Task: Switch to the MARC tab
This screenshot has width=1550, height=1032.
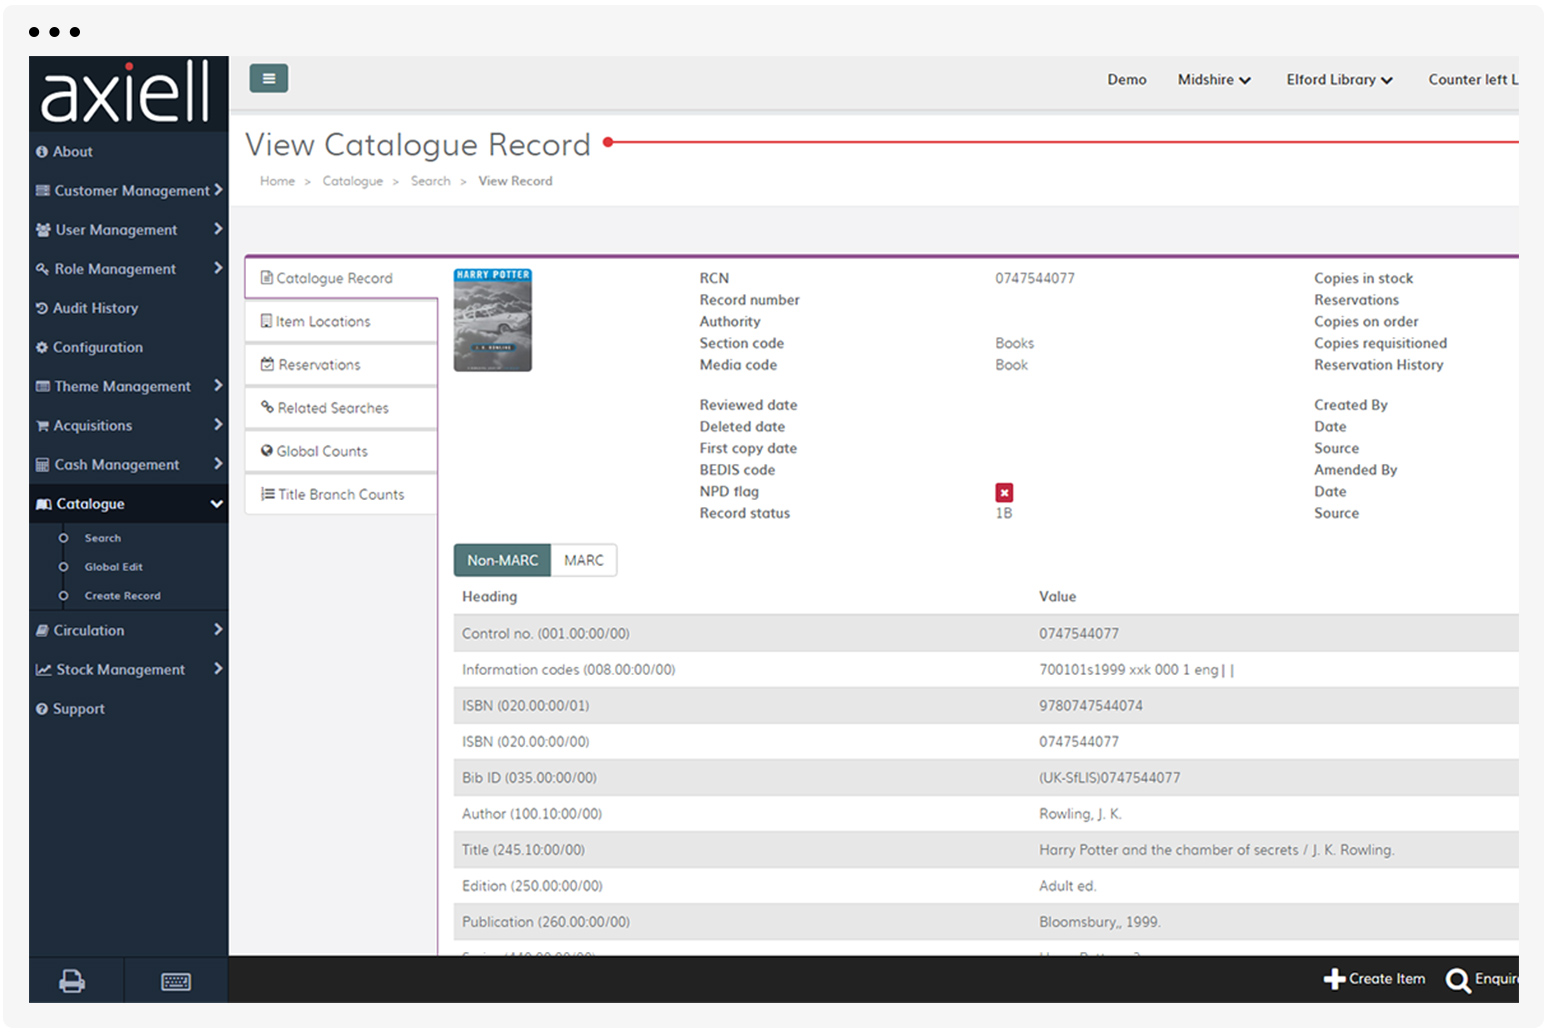Action: coord(583,560)
